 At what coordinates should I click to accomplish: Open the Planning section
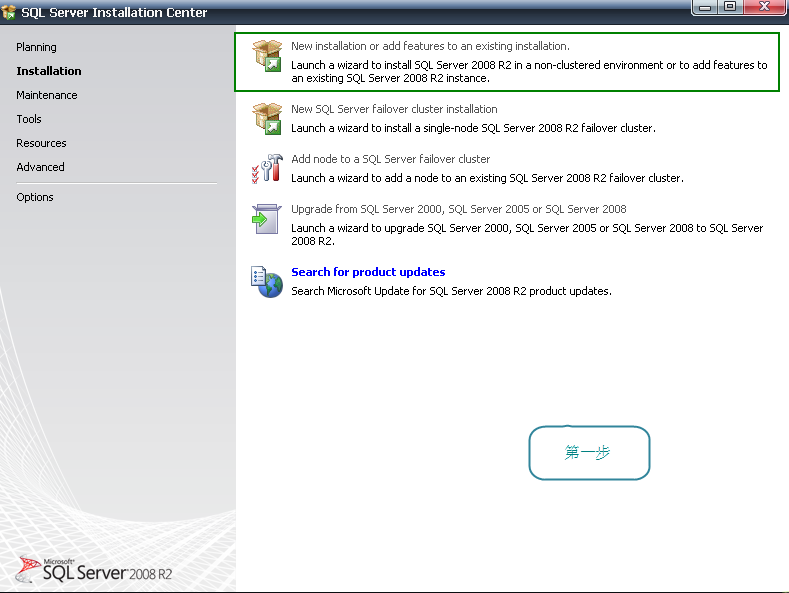(x=36, y=47)
